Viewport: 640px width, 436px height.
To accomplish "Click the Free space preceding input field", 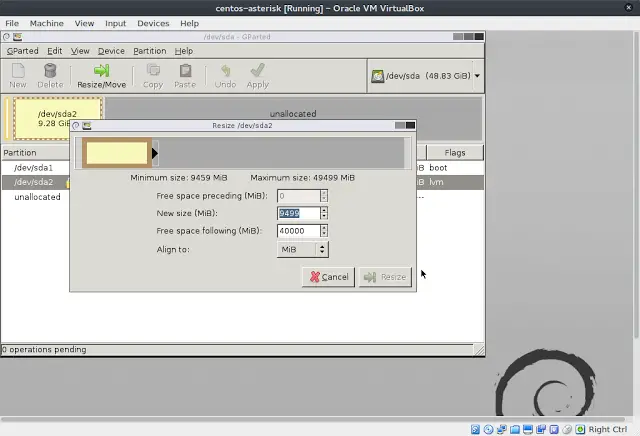I will 299,196.
